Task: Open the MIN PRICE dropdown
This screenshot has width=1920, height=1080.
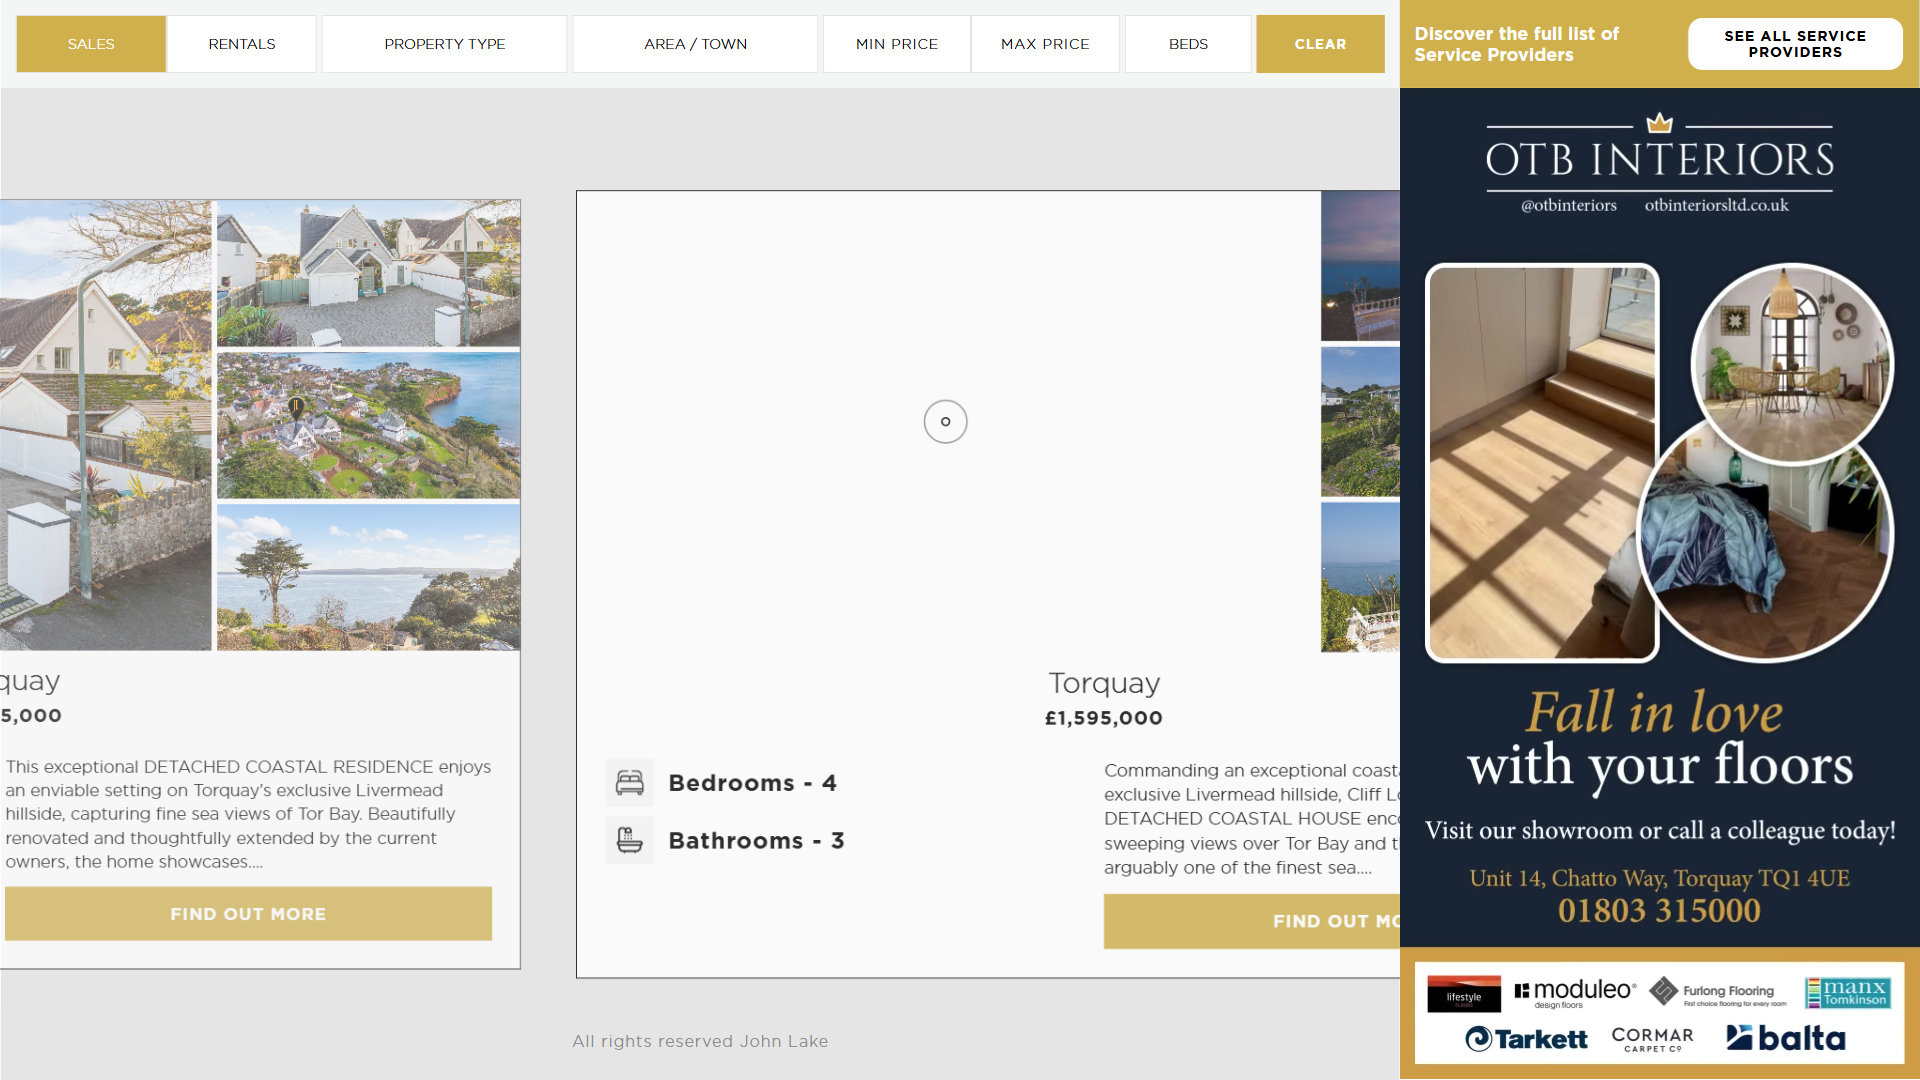Action: pyautogui.click(x=896, y=44)
